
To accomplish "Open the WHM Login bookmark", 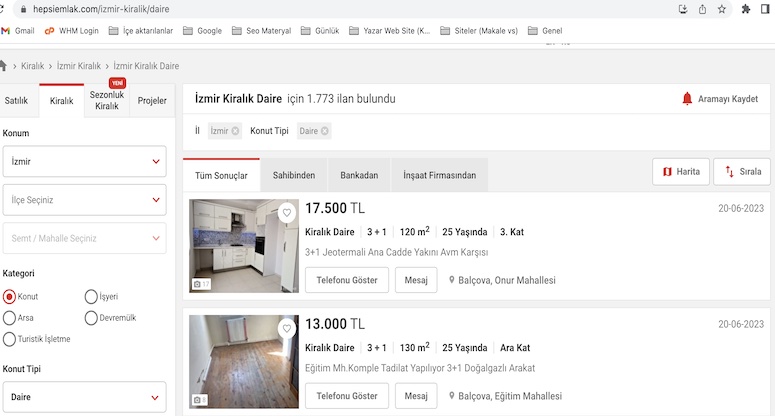I will point(72,31).
